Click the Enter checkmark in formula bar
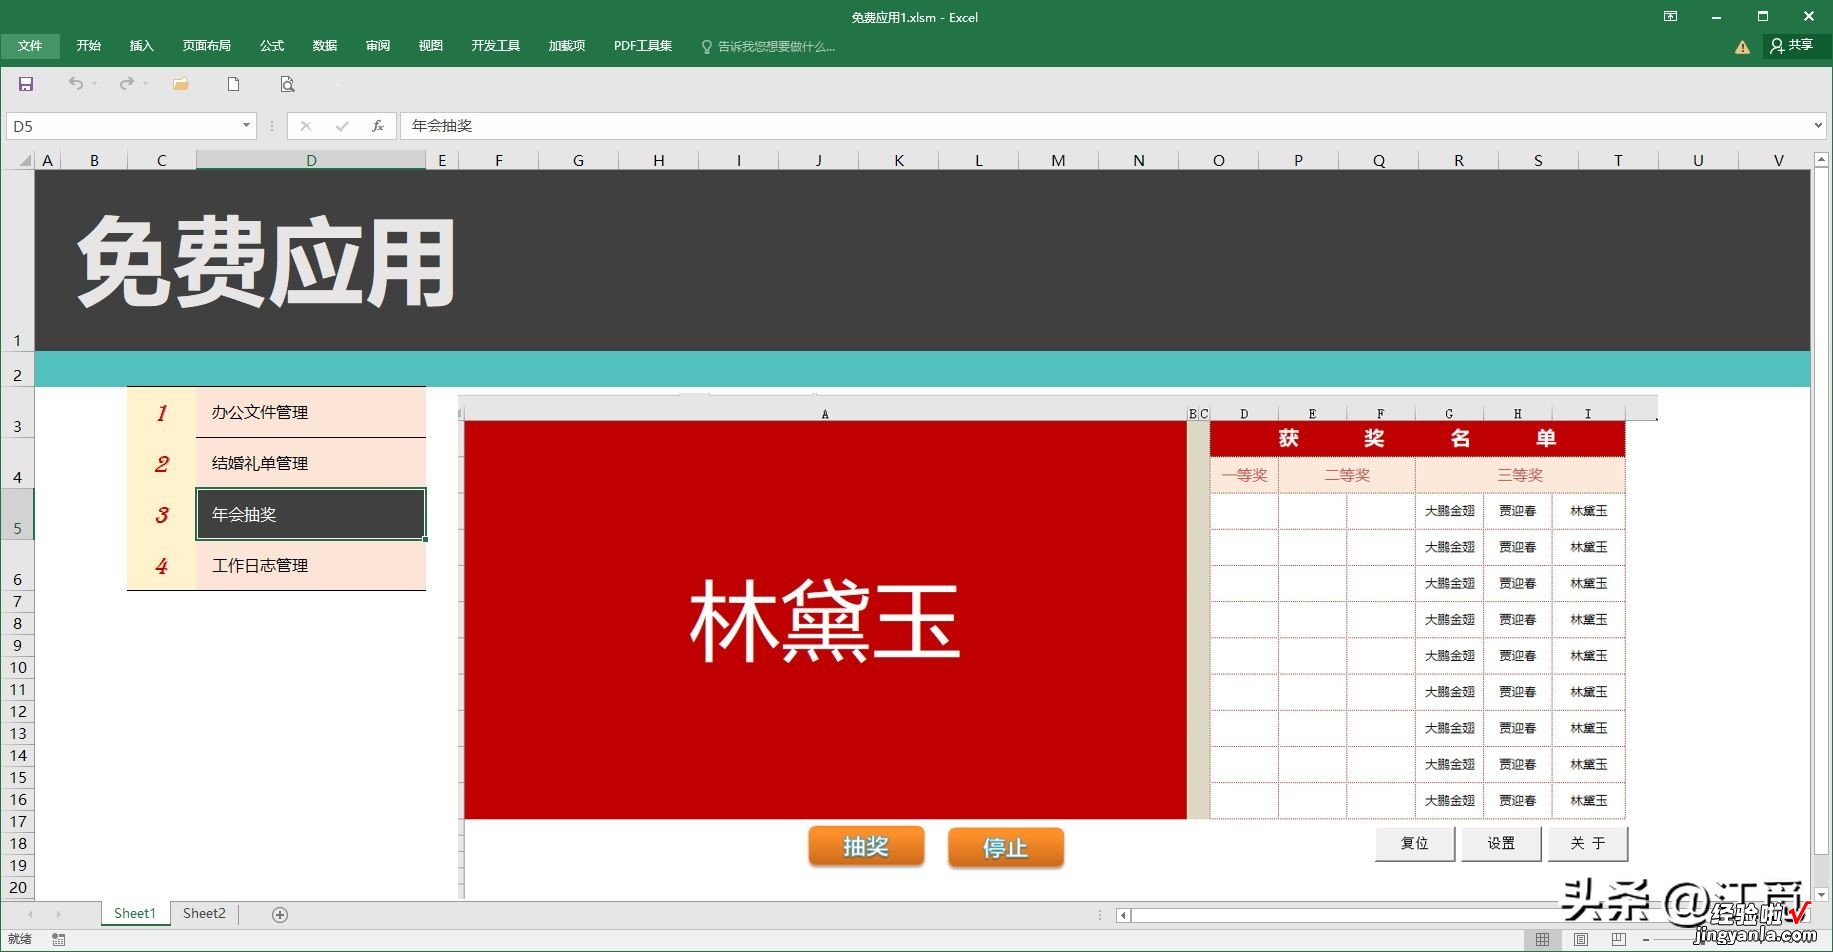 [x=342, y=126]
